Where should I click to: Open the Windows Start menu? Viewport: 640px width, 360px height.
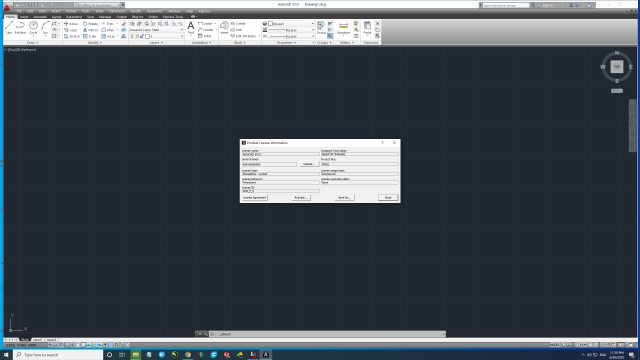tap(6, 355)
